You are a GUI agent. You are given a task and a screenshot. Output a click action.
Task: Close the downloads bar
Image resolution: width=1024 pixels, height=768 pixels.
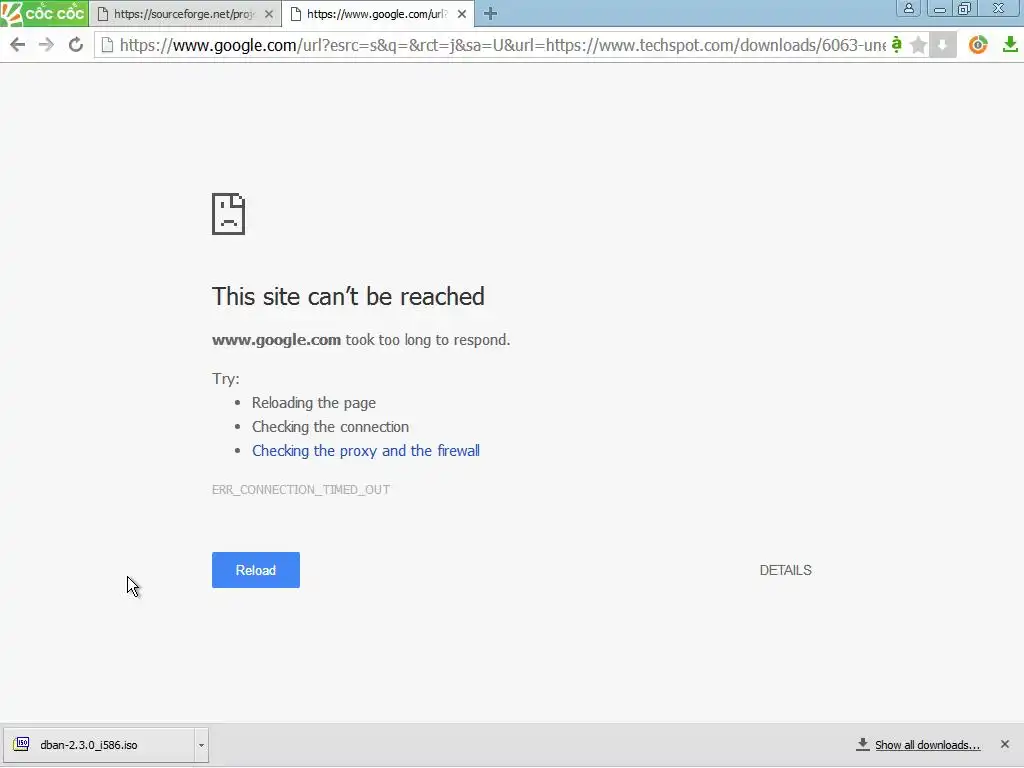click(1004, 744)
